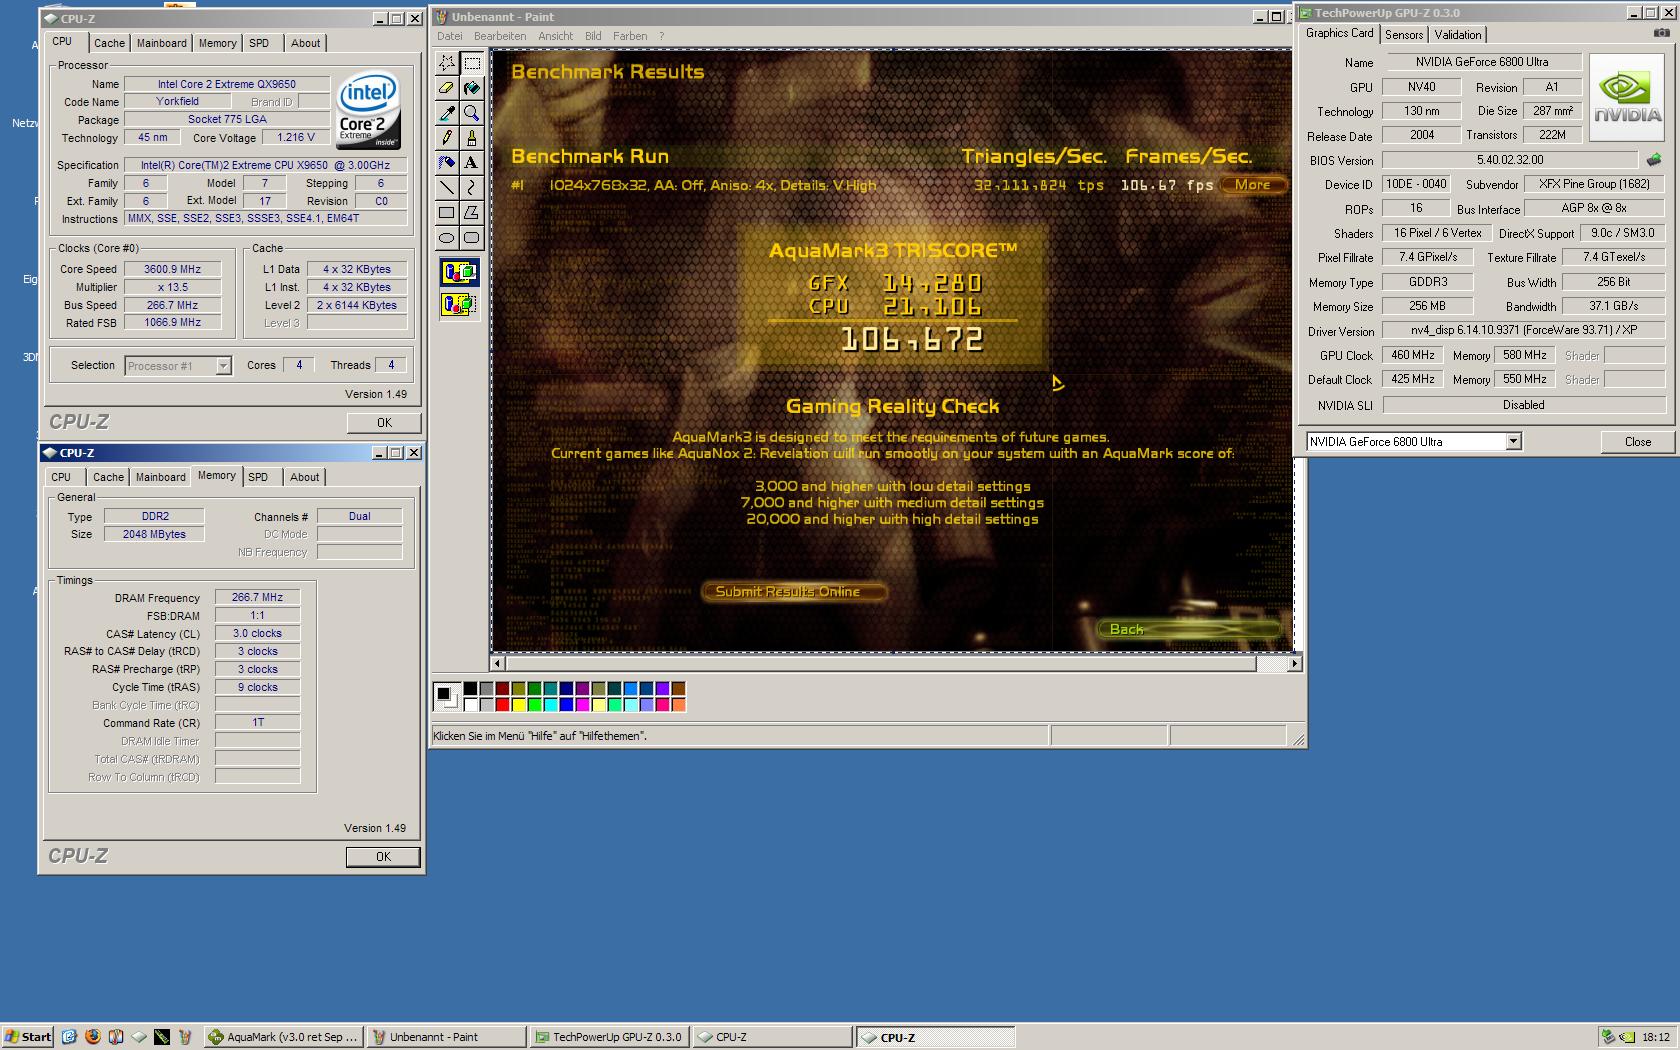Image resolution: width=1680 pixels, height=1050 pixels.
Task: Click the GPU name field GeForce 6800 Ultra
Action: (1482, 62)
